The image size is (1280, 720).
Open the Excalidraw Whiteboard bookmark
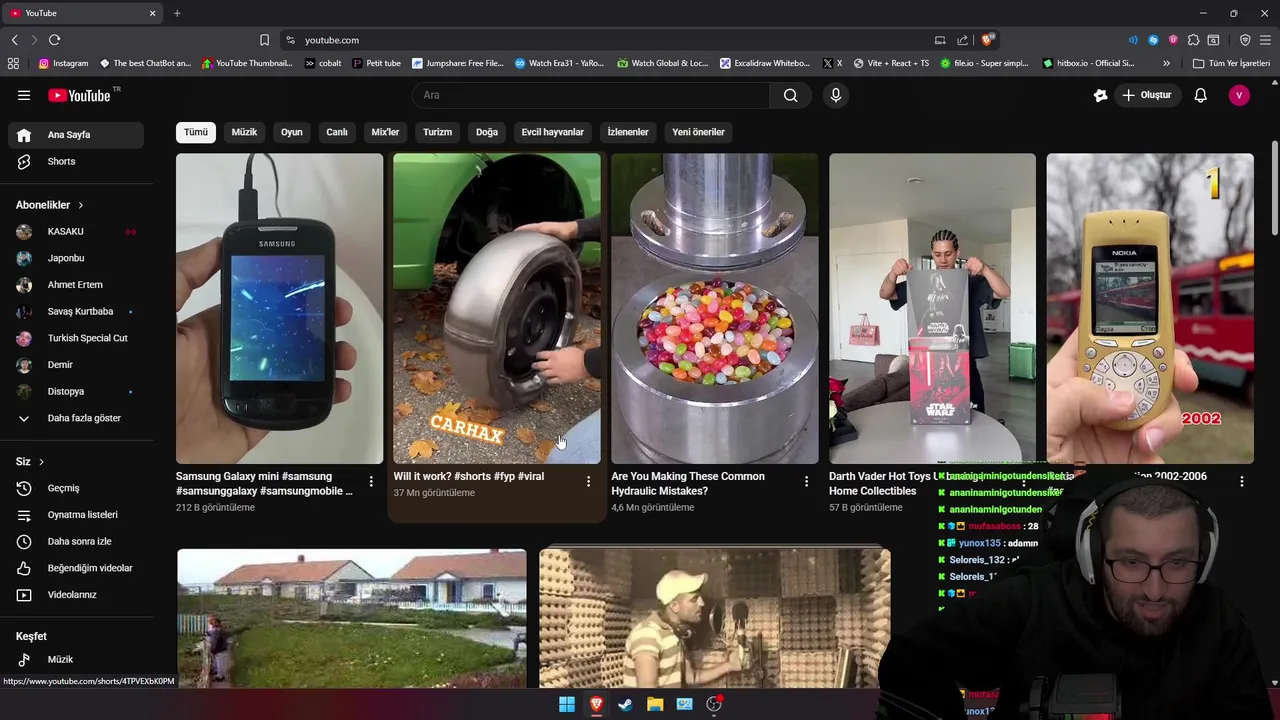765,63
